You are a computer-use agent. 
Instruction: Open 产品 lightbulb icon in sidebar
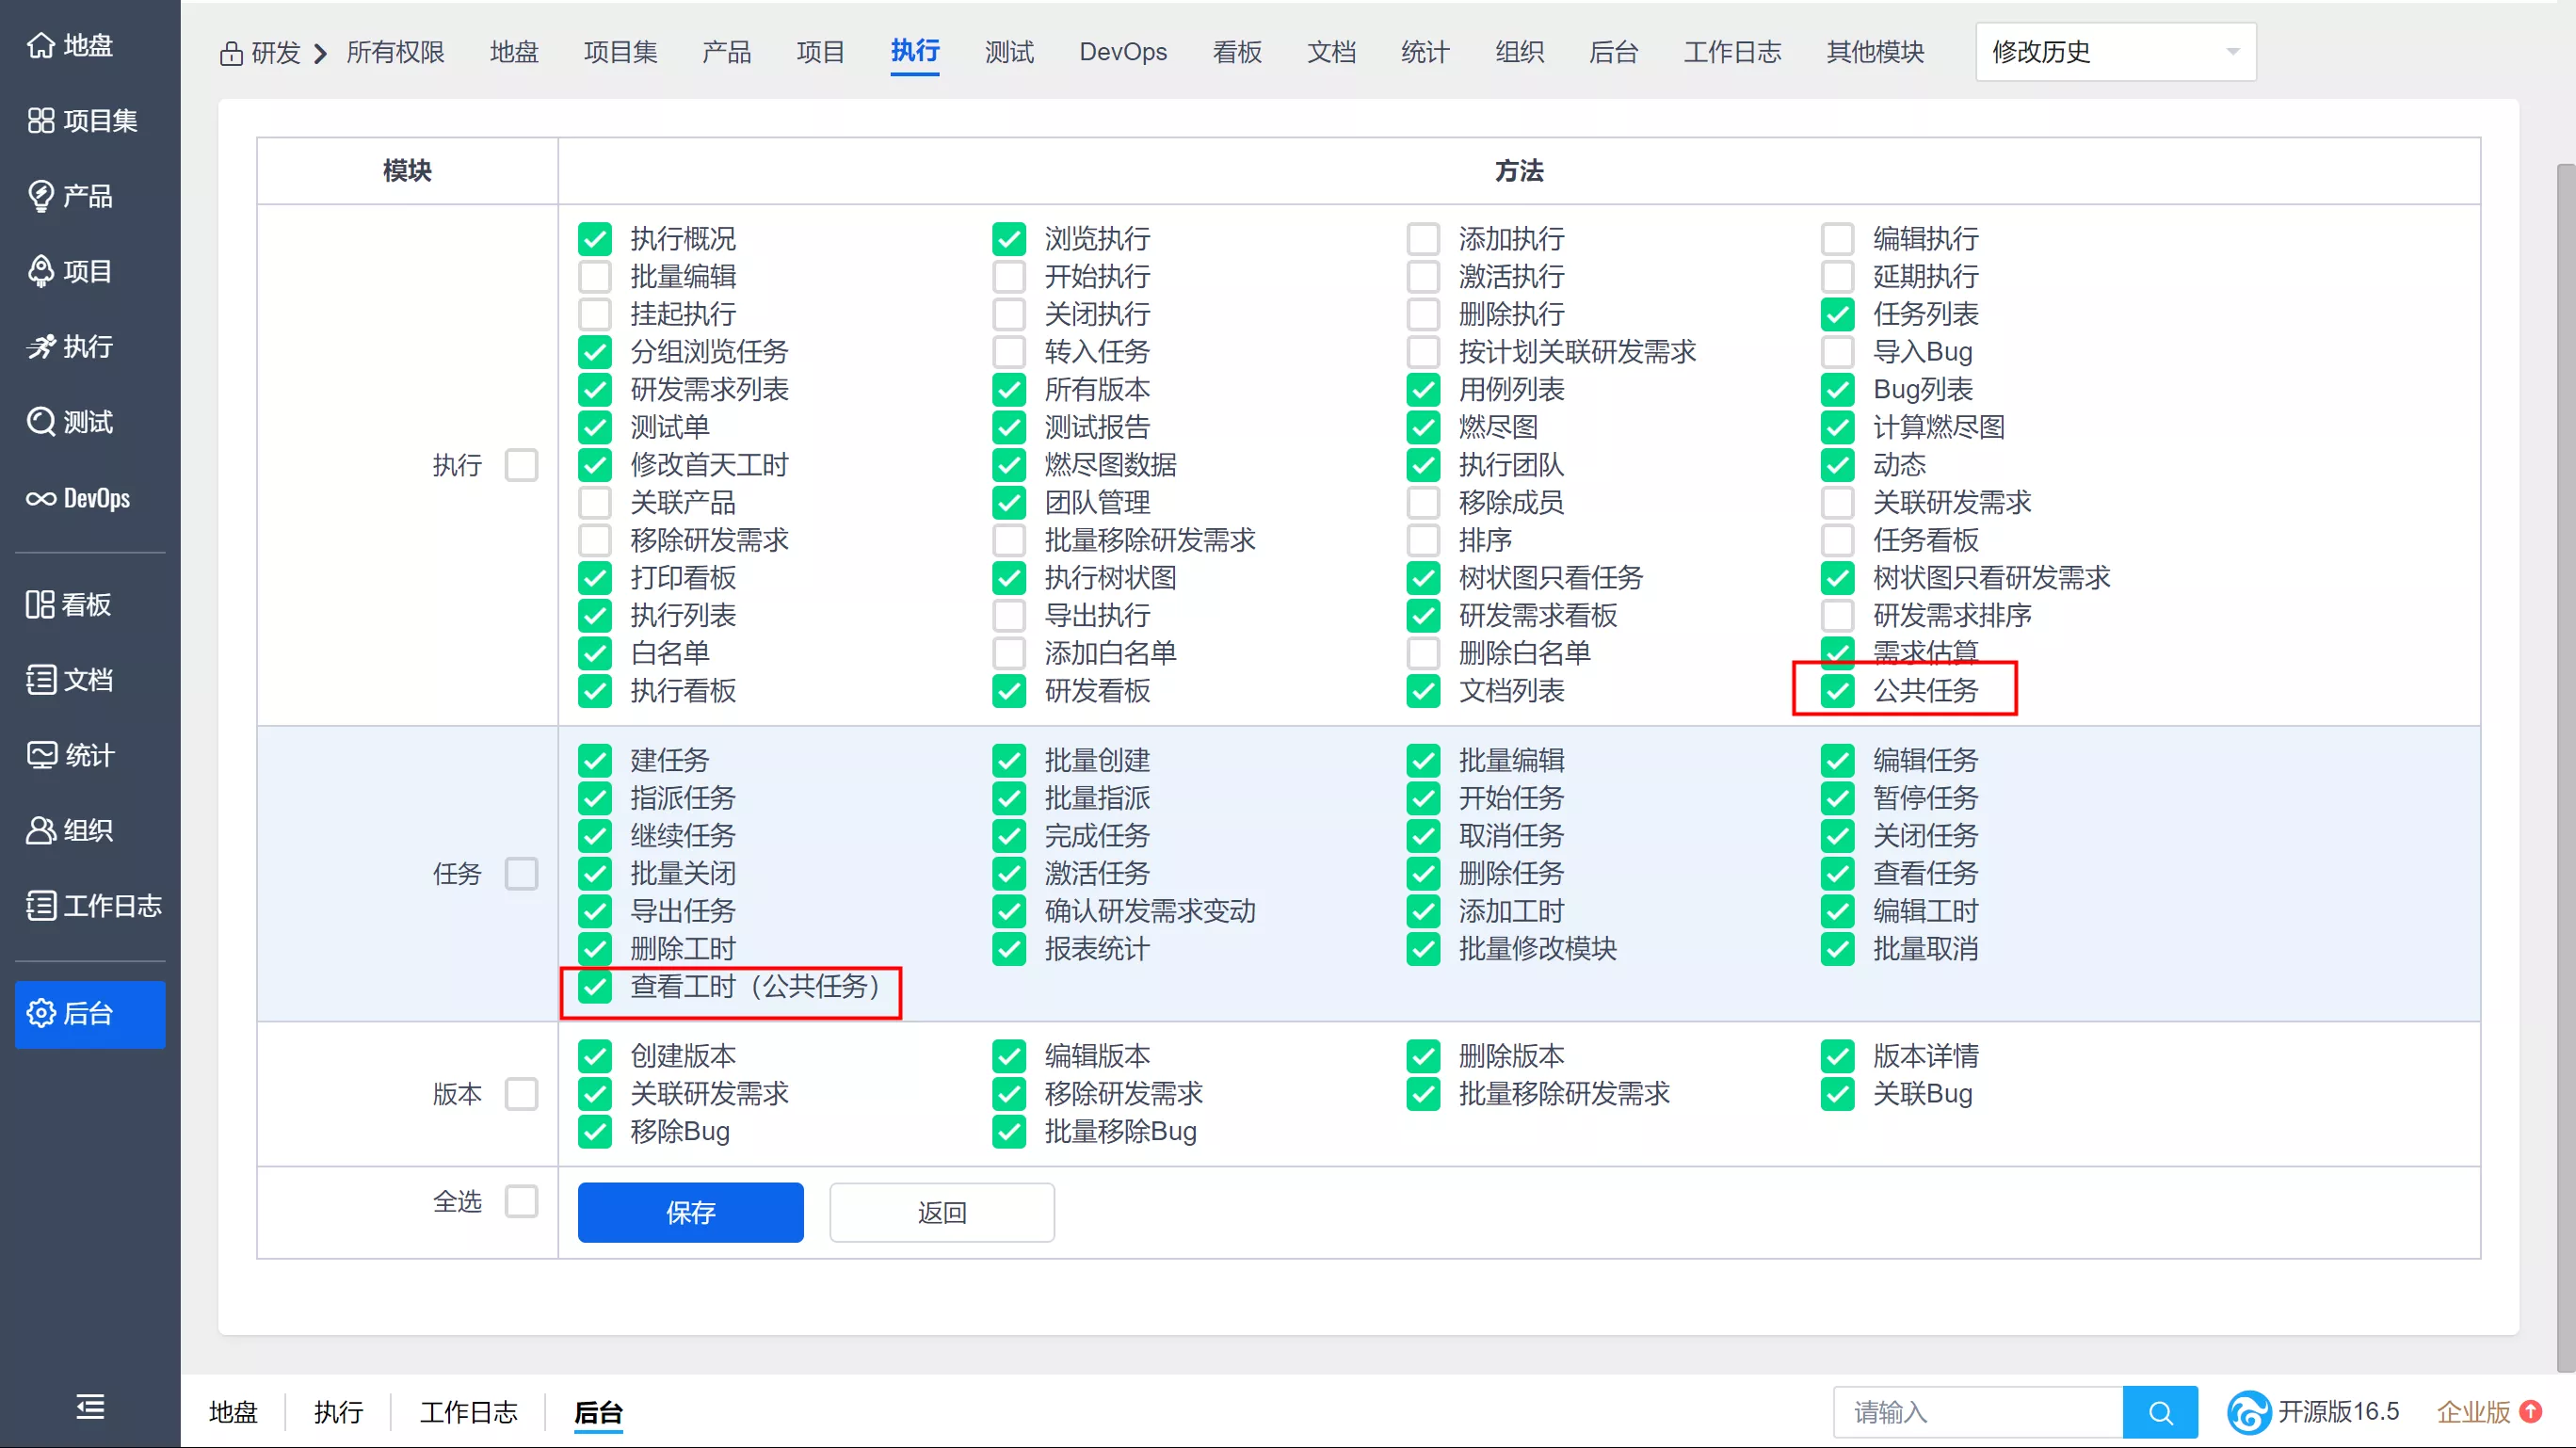[x=41, y=196]
